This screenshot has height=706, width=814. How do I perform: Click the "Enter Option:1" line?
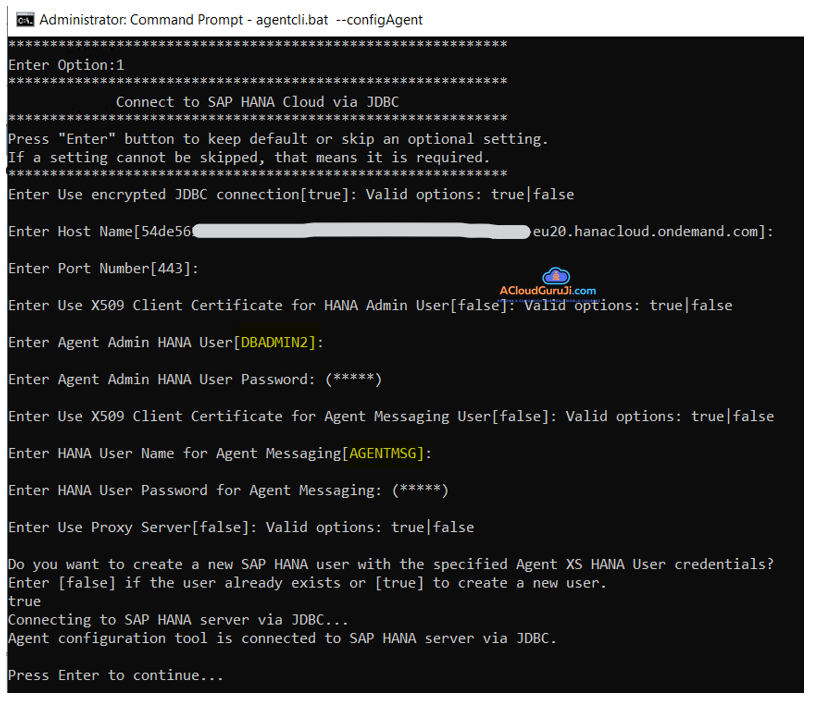(x=66, y=64)
